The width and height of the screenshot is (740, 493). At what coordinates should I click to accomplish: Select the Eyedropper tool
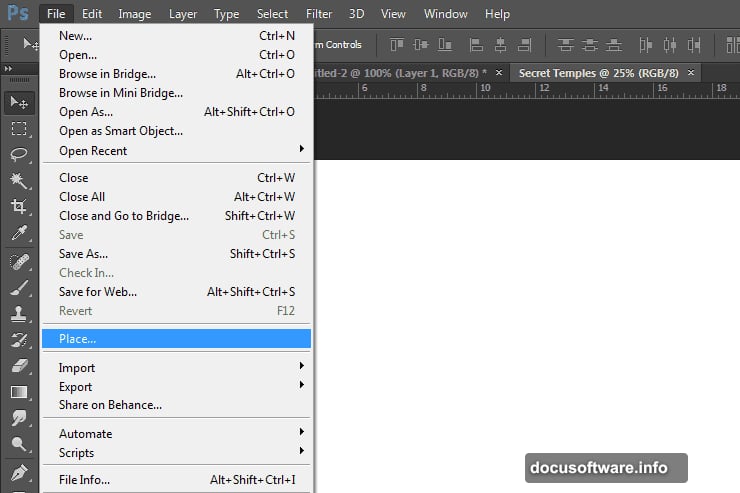(x=18, y=233)
